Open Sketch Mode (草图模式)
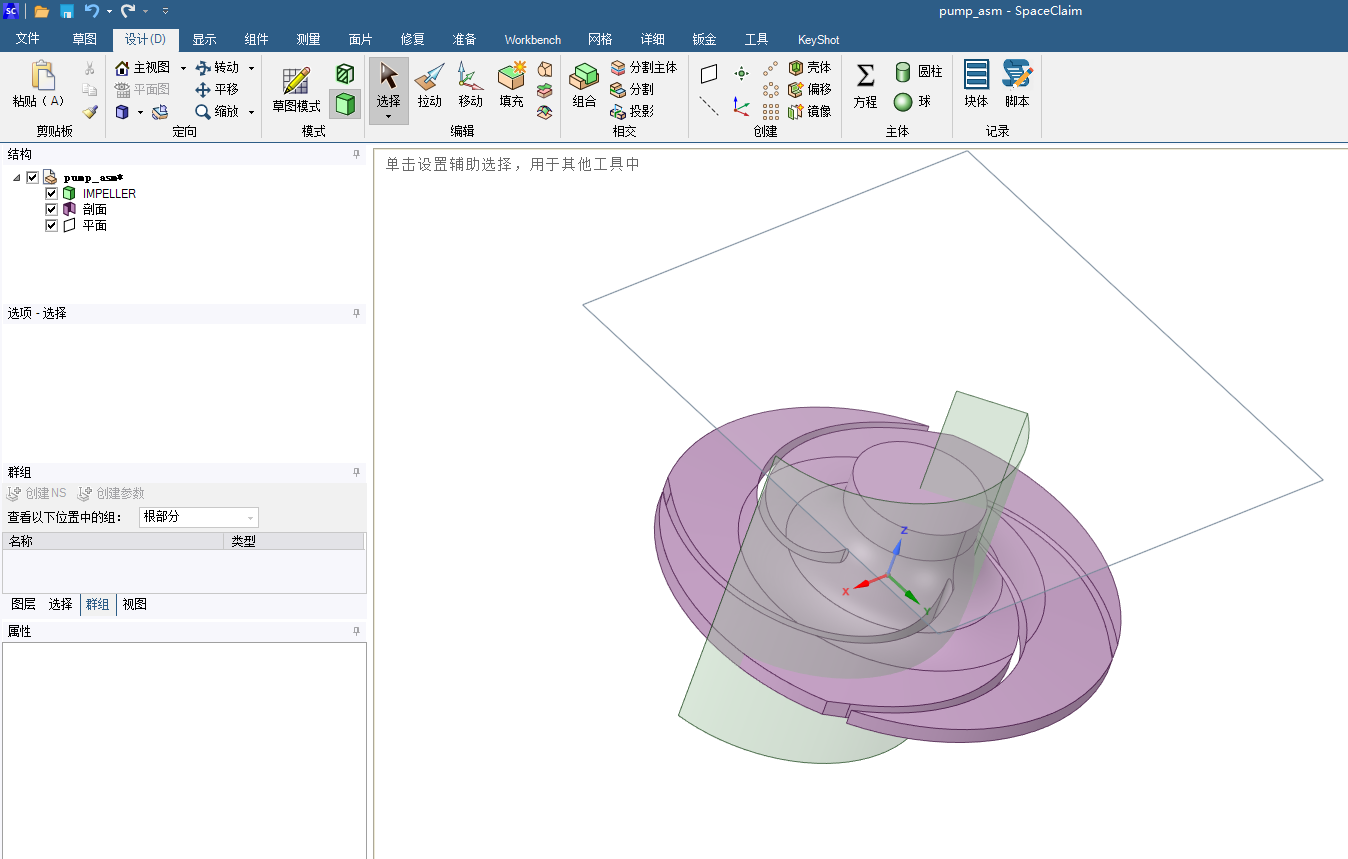Viewport: 1348px width, 859px height. point(296,89)
